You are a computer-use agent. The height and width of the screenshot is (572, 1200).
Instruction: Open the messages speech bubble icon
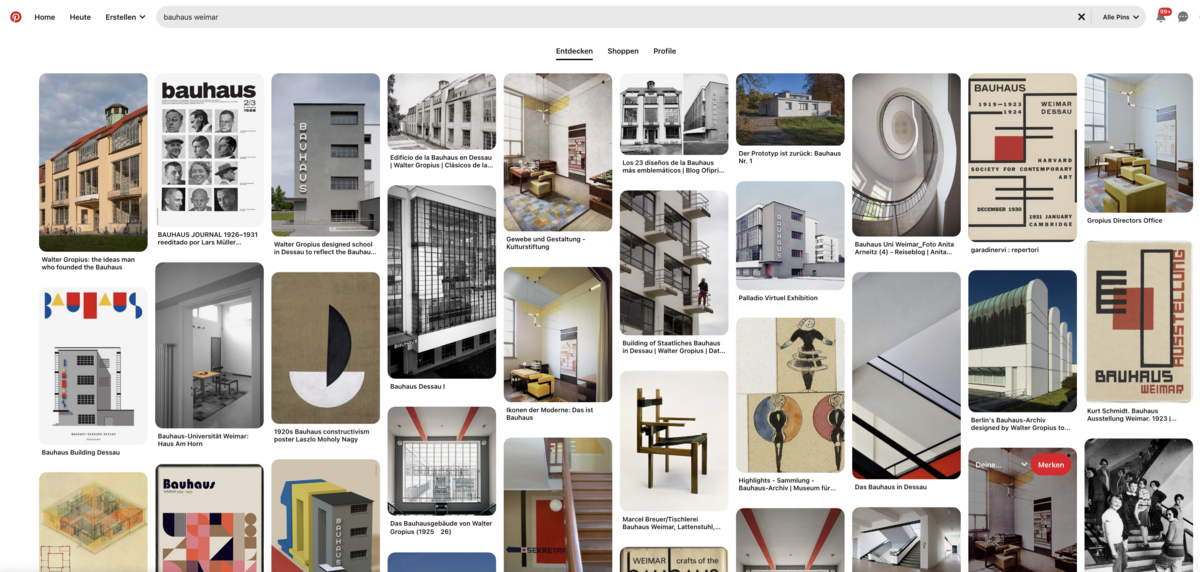[1183, 17]
